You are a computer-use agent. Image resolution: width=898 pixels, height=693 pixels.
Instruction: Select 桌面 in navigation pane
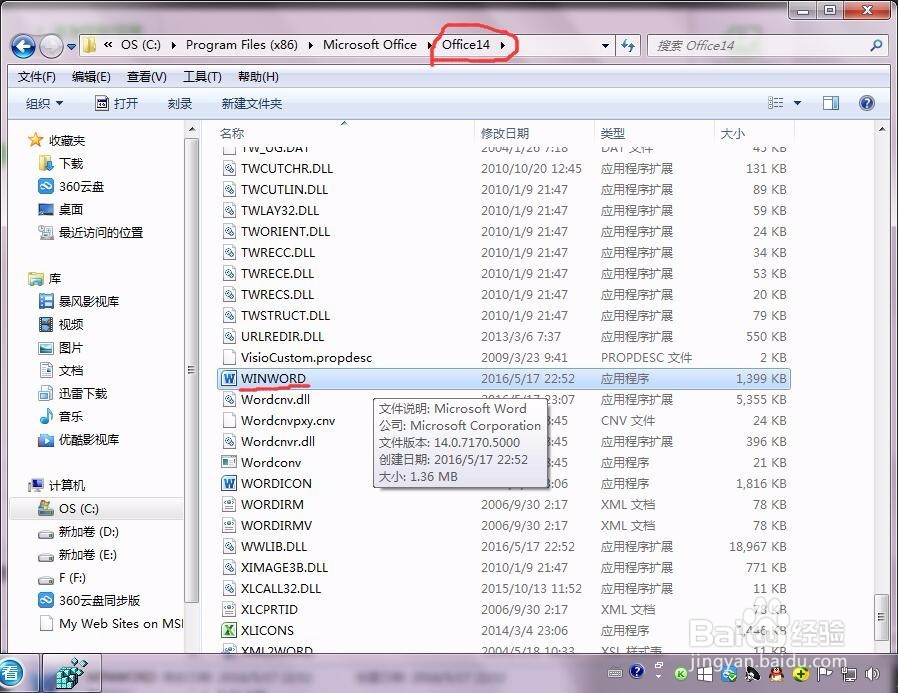point(70,210)
